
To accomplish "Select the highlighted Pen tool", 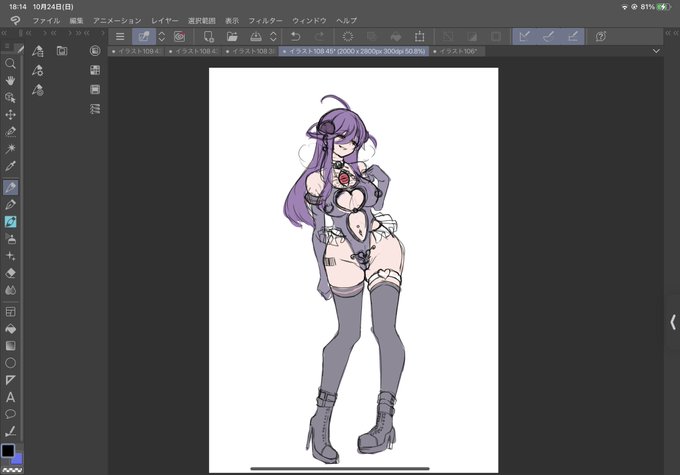I will tap(10, 187).
